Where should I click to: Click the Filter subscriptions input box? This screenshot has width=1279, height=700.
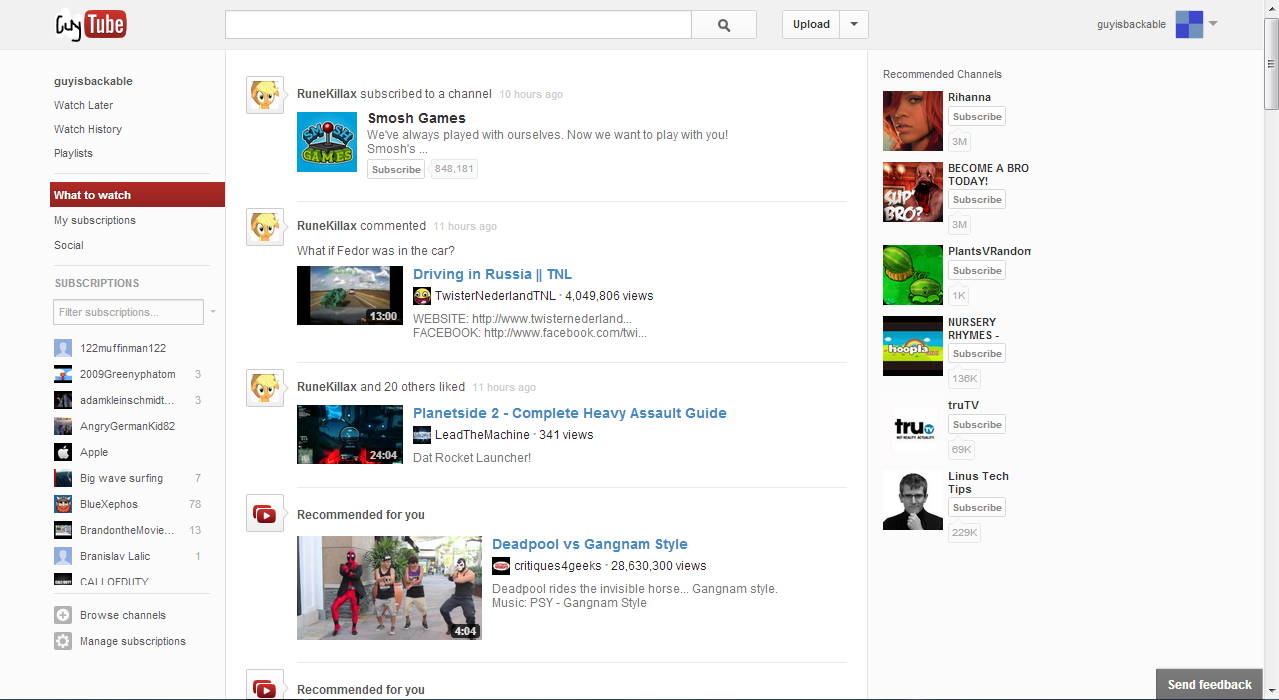[128, 312]
